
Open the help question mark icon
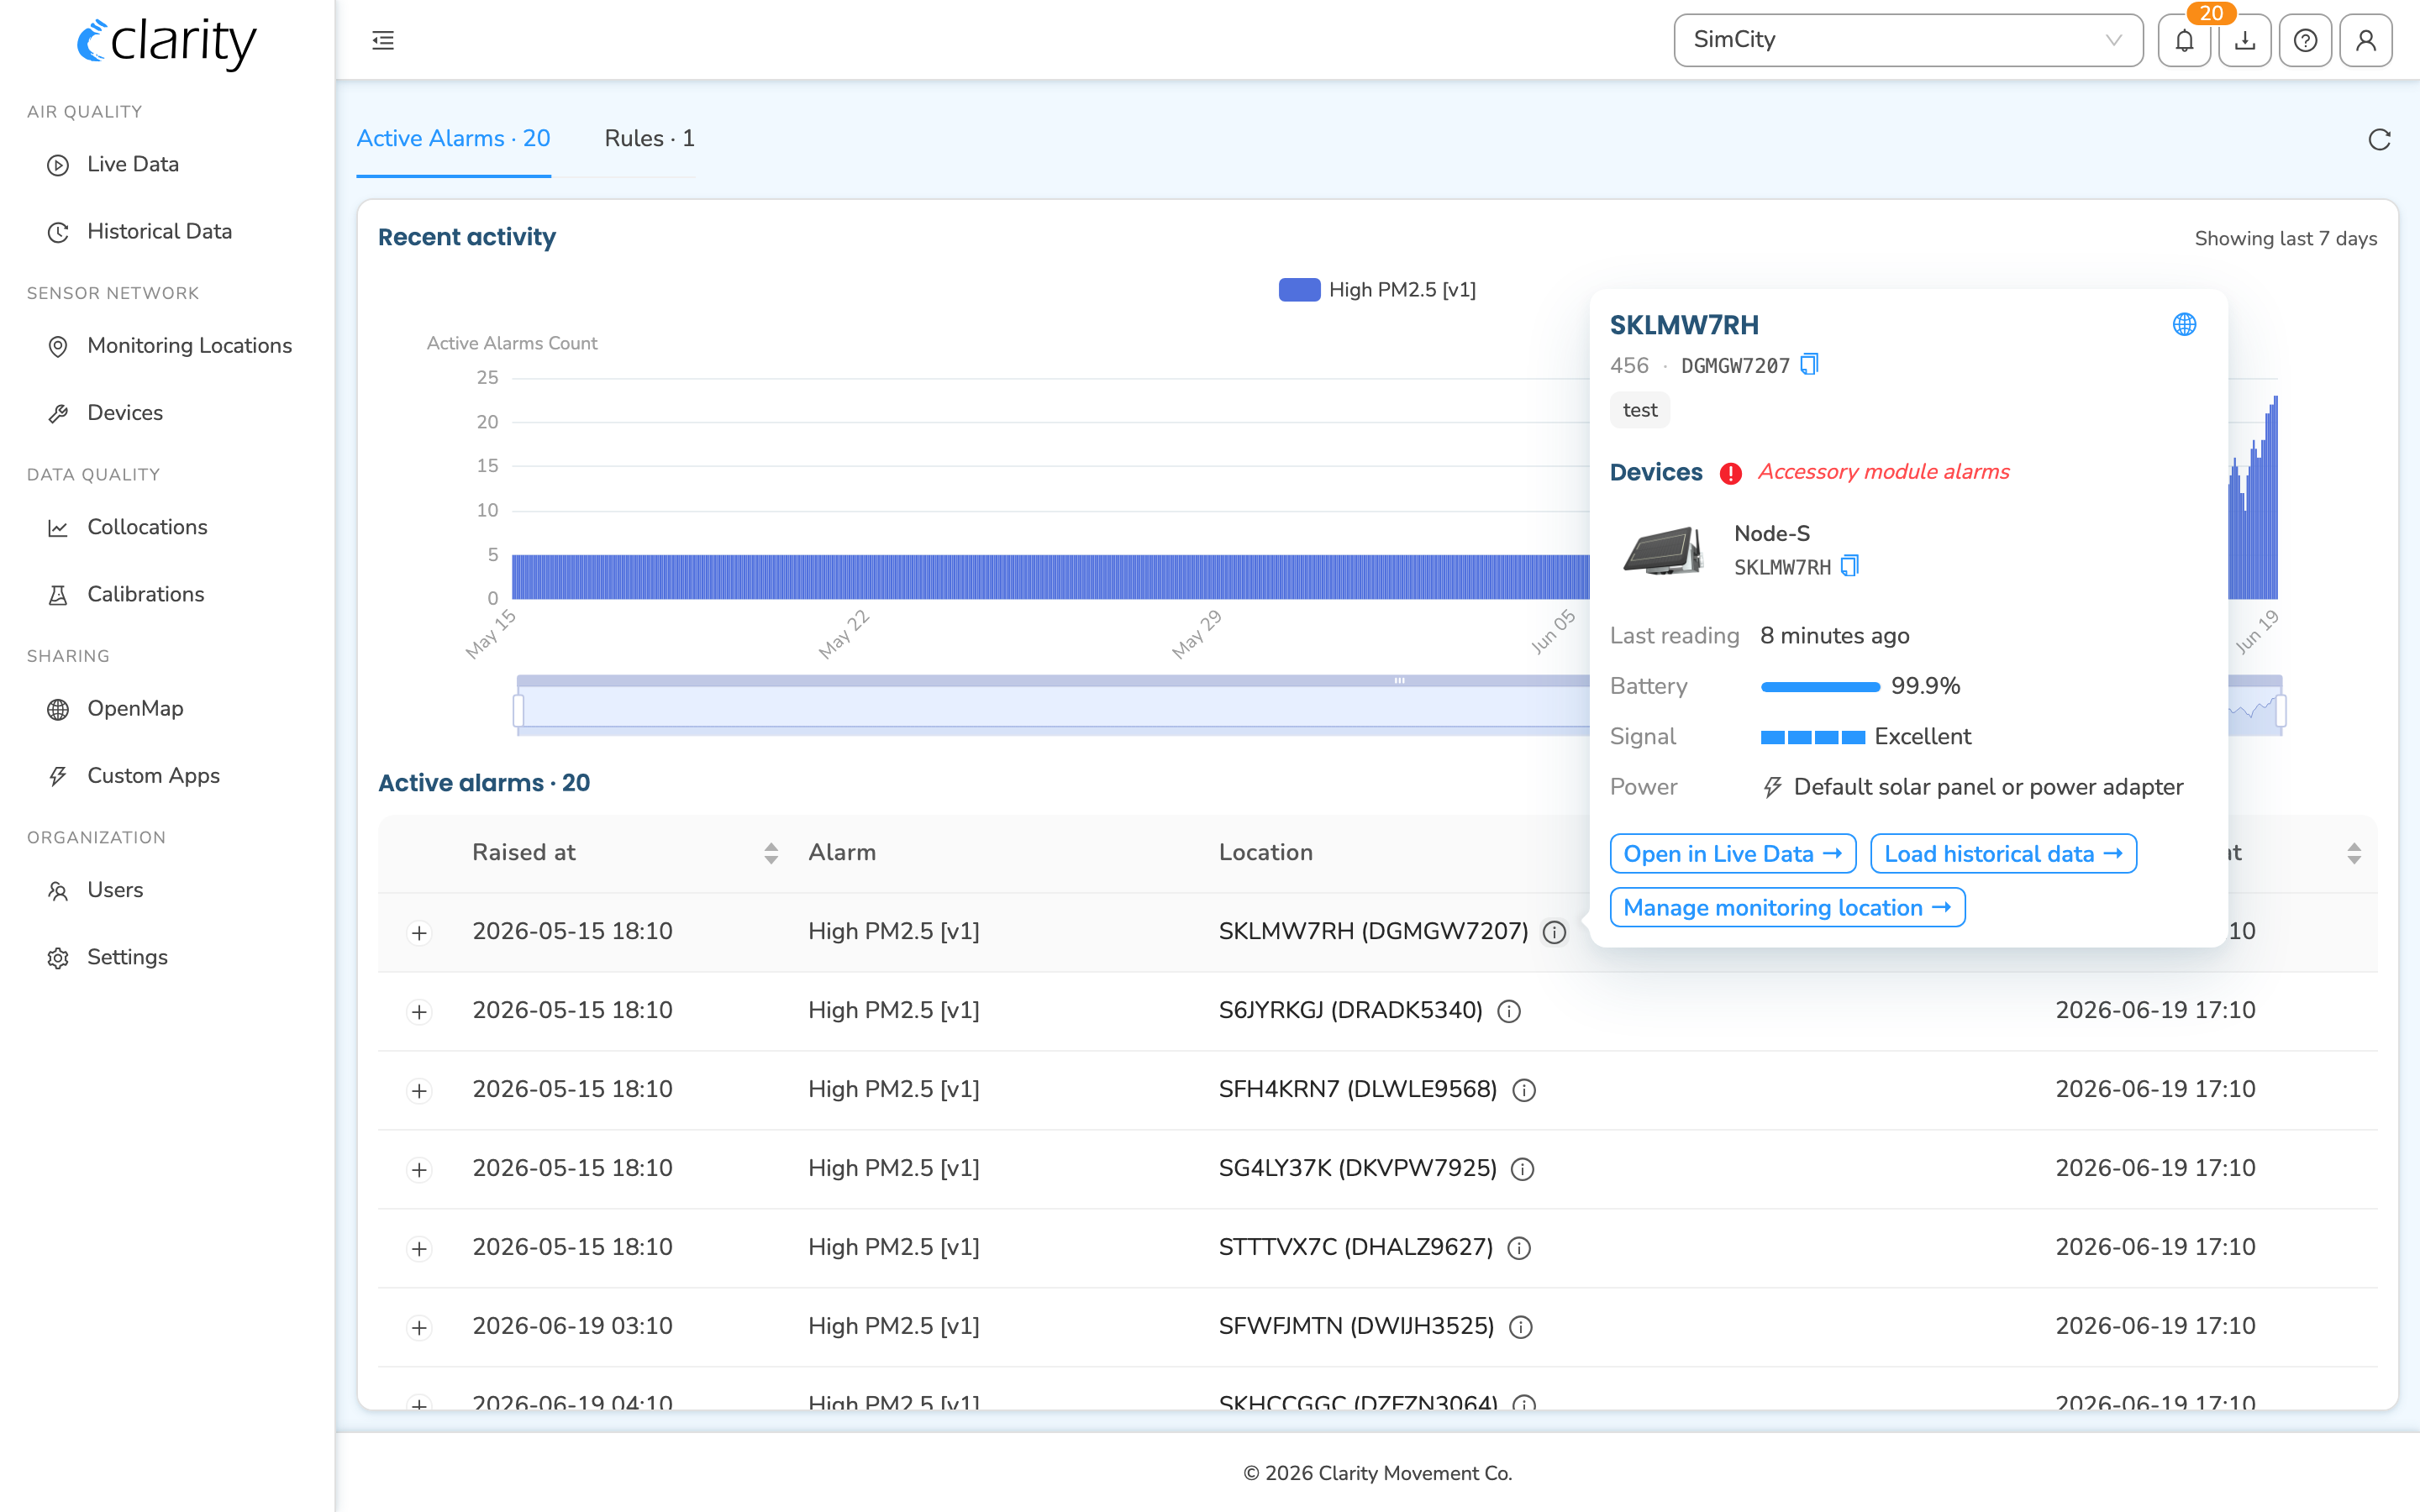click(2306, 40)
